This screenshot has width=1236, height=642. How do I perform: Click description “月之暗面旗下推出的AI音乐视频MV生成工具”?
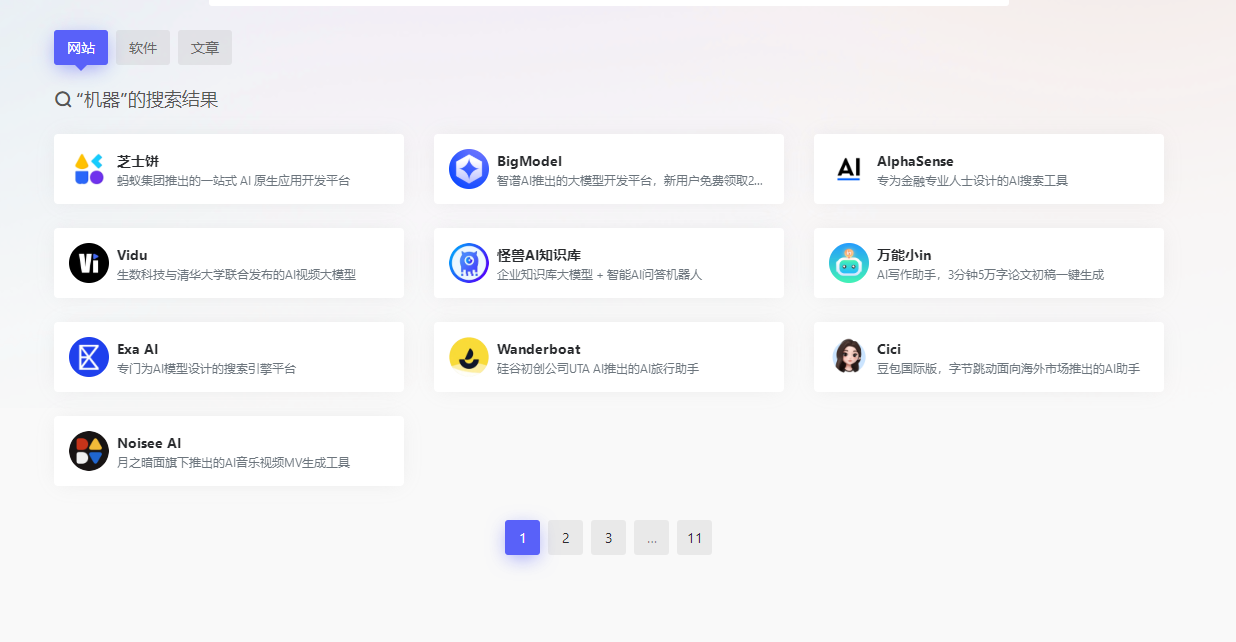[233, 463]
